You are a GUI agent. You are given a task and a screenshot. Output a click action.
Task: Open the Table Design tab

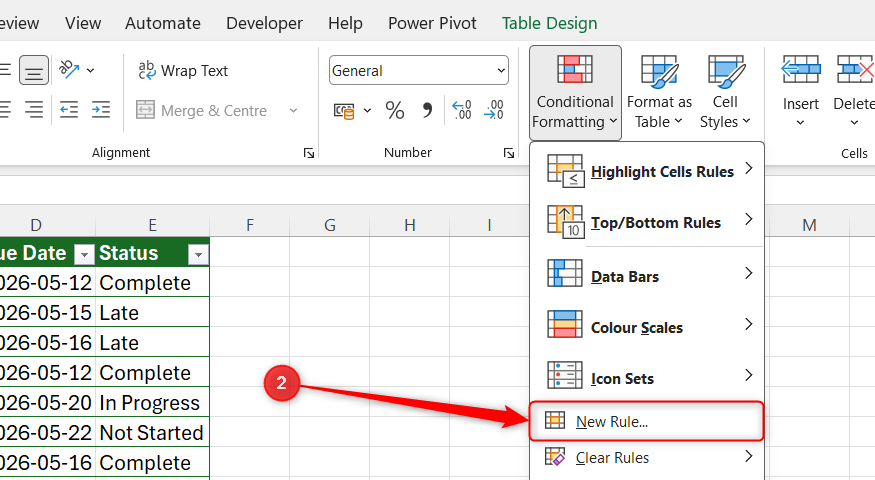pos(549,23)
